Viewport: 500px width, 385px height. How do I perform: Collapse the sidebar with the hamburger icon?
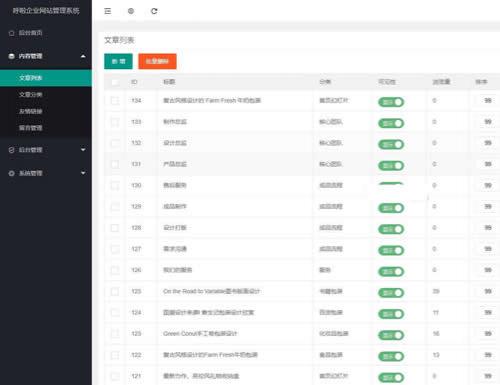point(108,11)
